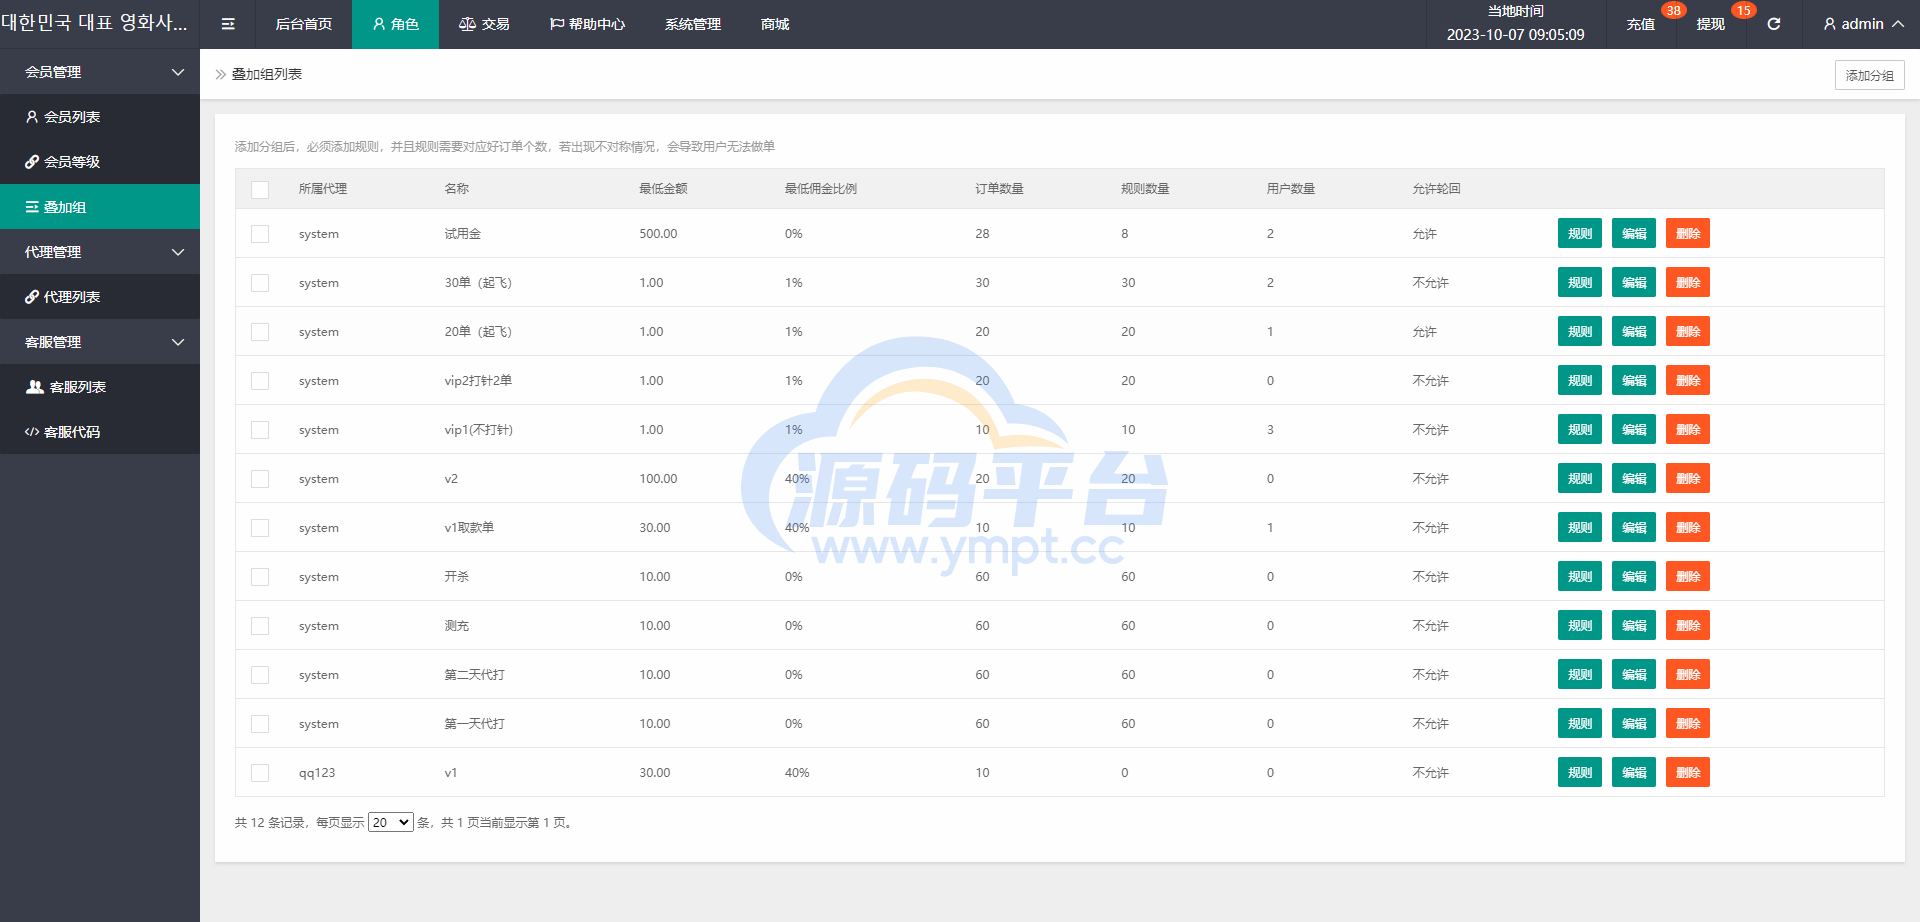Click 编辑 for the 测充 row

tap(1634, 625)
